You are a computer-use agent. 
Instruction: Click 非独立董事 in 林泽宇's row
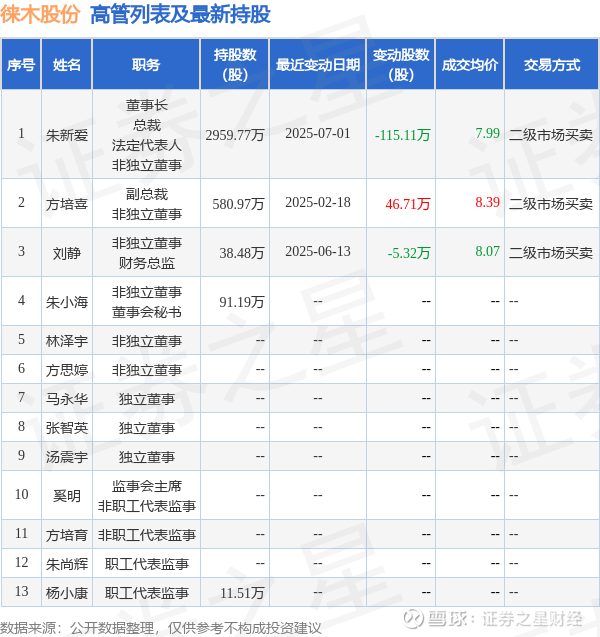[147, 341]
